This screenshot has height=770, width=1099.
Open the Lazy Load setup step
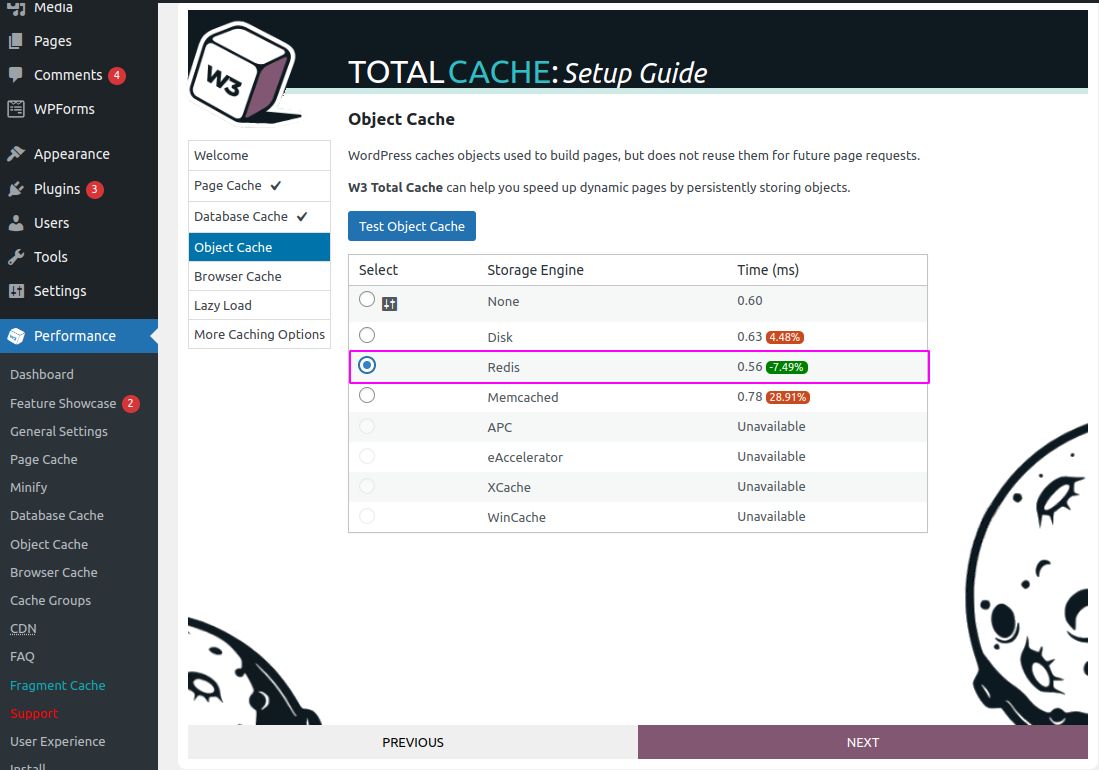pos(259,305)
